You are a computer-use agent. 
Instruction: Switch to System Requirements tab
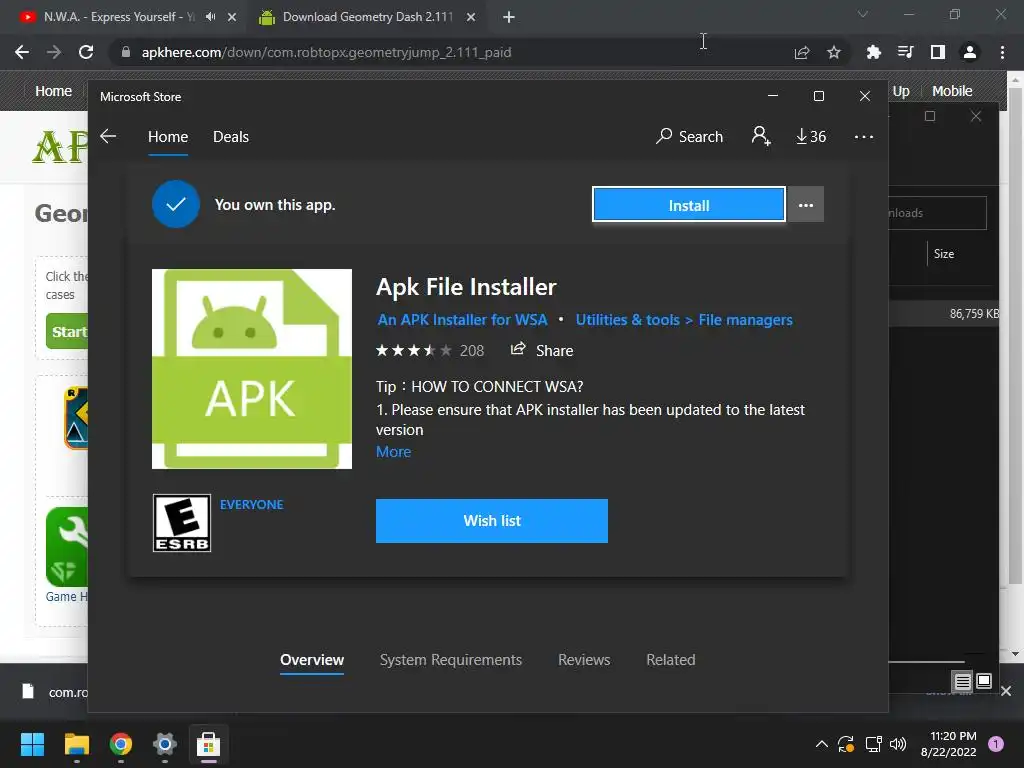[x=451, y=660]
